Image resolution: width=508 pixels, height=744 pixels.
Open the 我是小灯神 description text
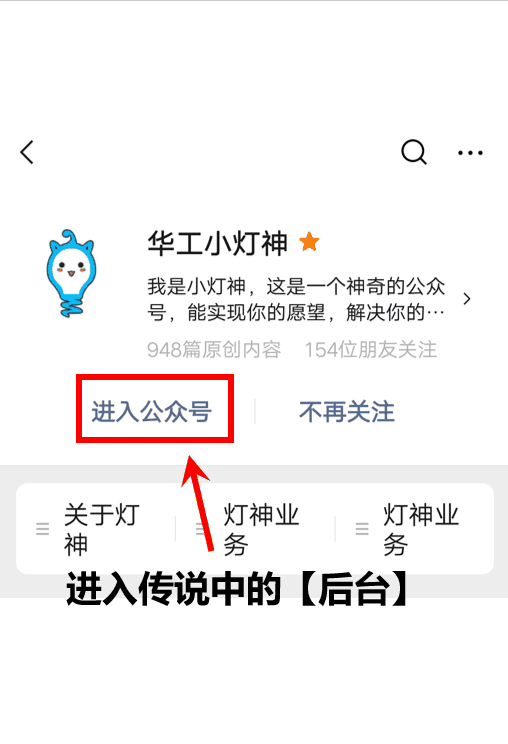296,299
